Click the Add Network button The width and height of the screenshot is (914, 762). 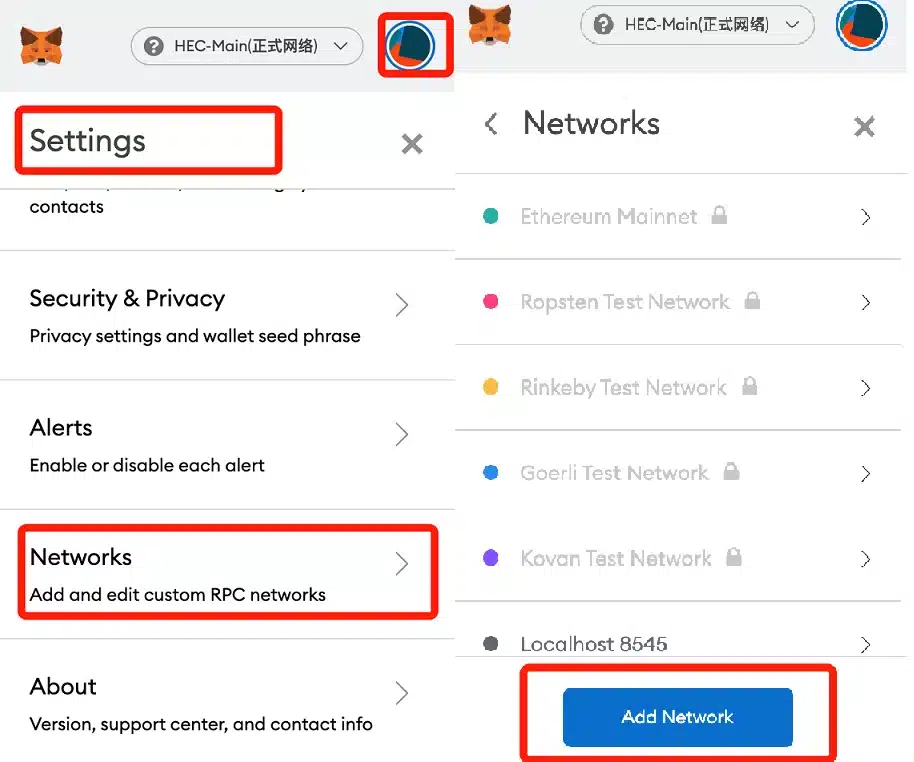click(x=677, y=717)
